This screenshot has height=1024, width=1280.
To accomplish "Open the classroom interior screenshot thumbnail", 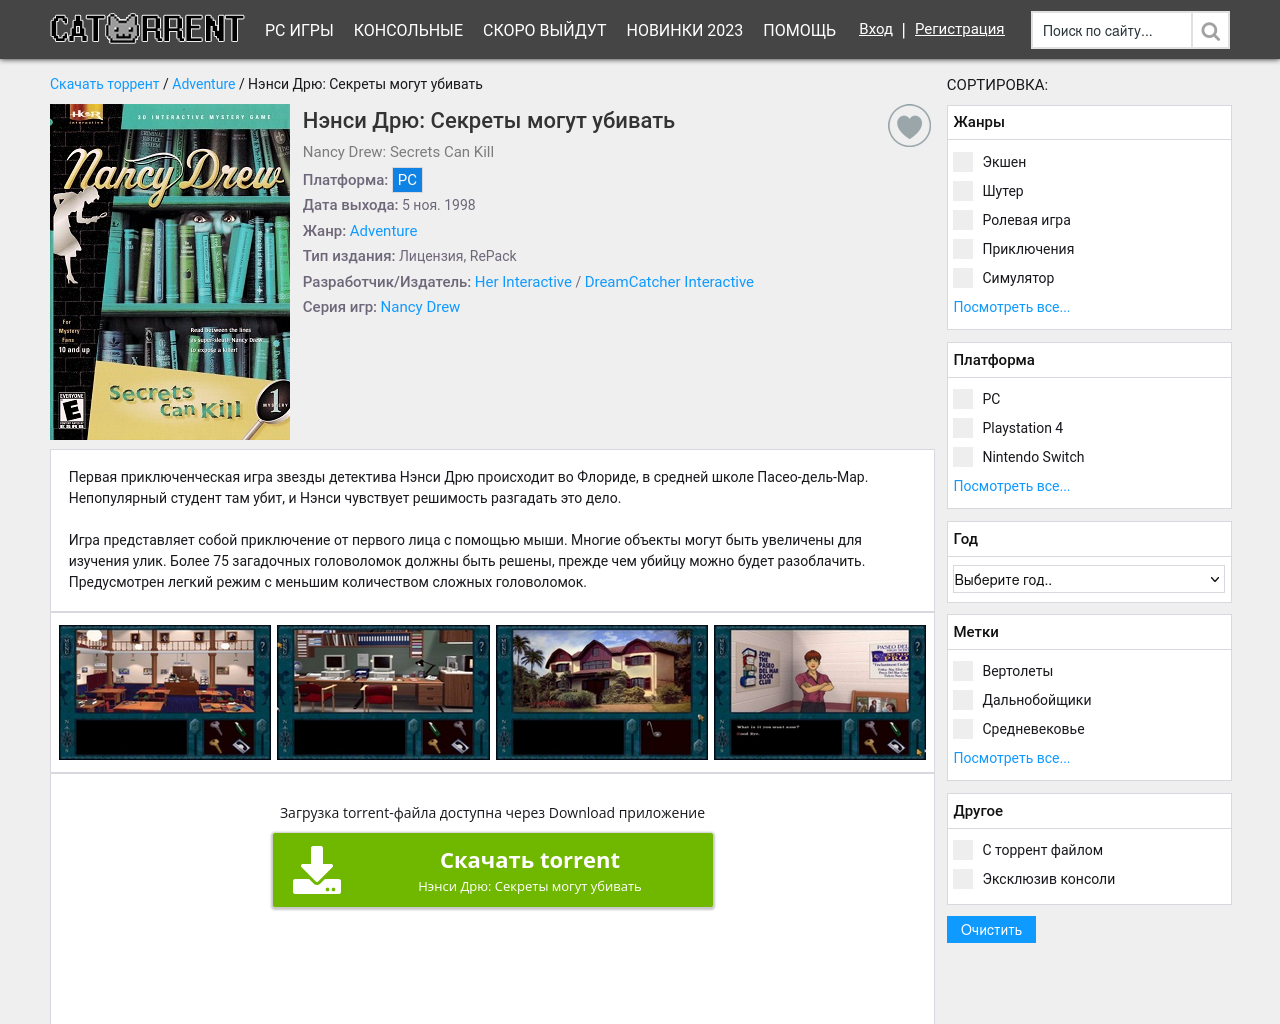I will [165, 692].
